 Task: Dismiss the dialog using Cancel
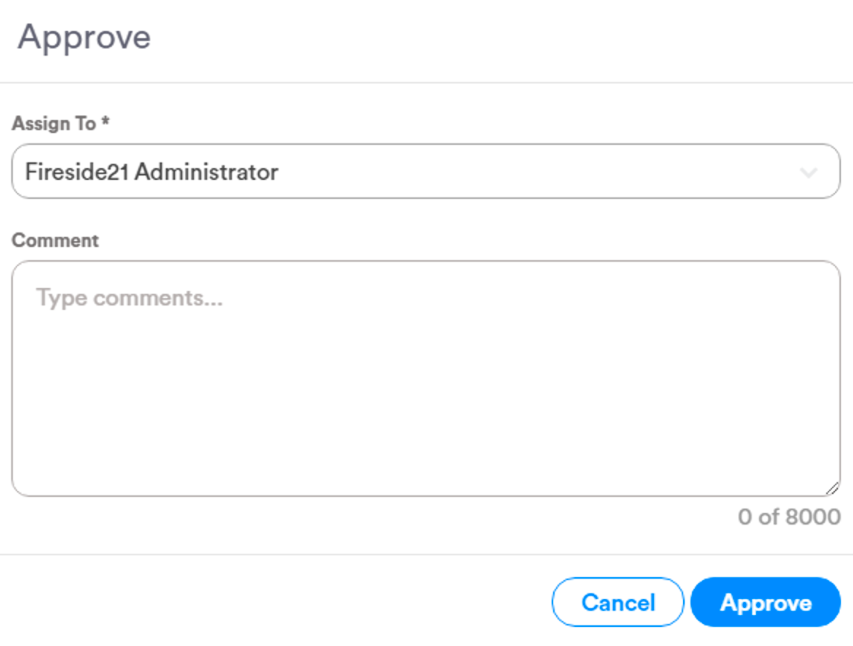pos(617,602)
